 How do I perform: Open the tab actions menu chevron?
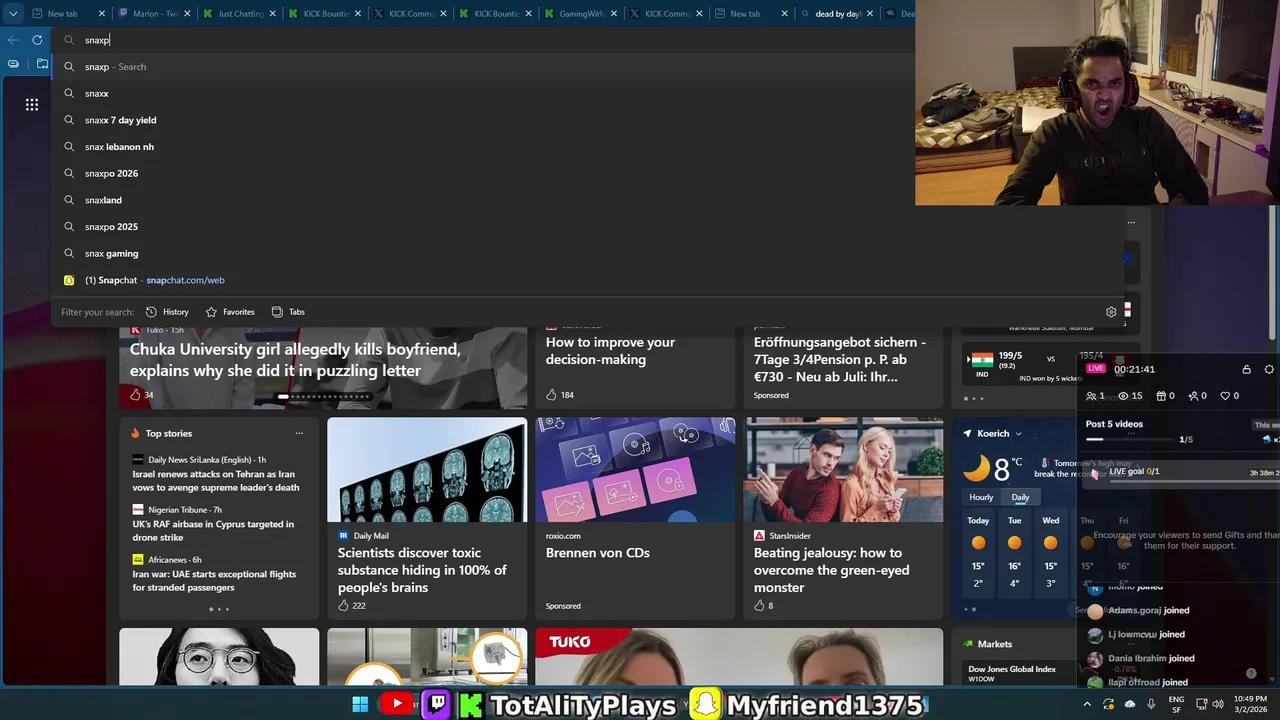[13, 14]
